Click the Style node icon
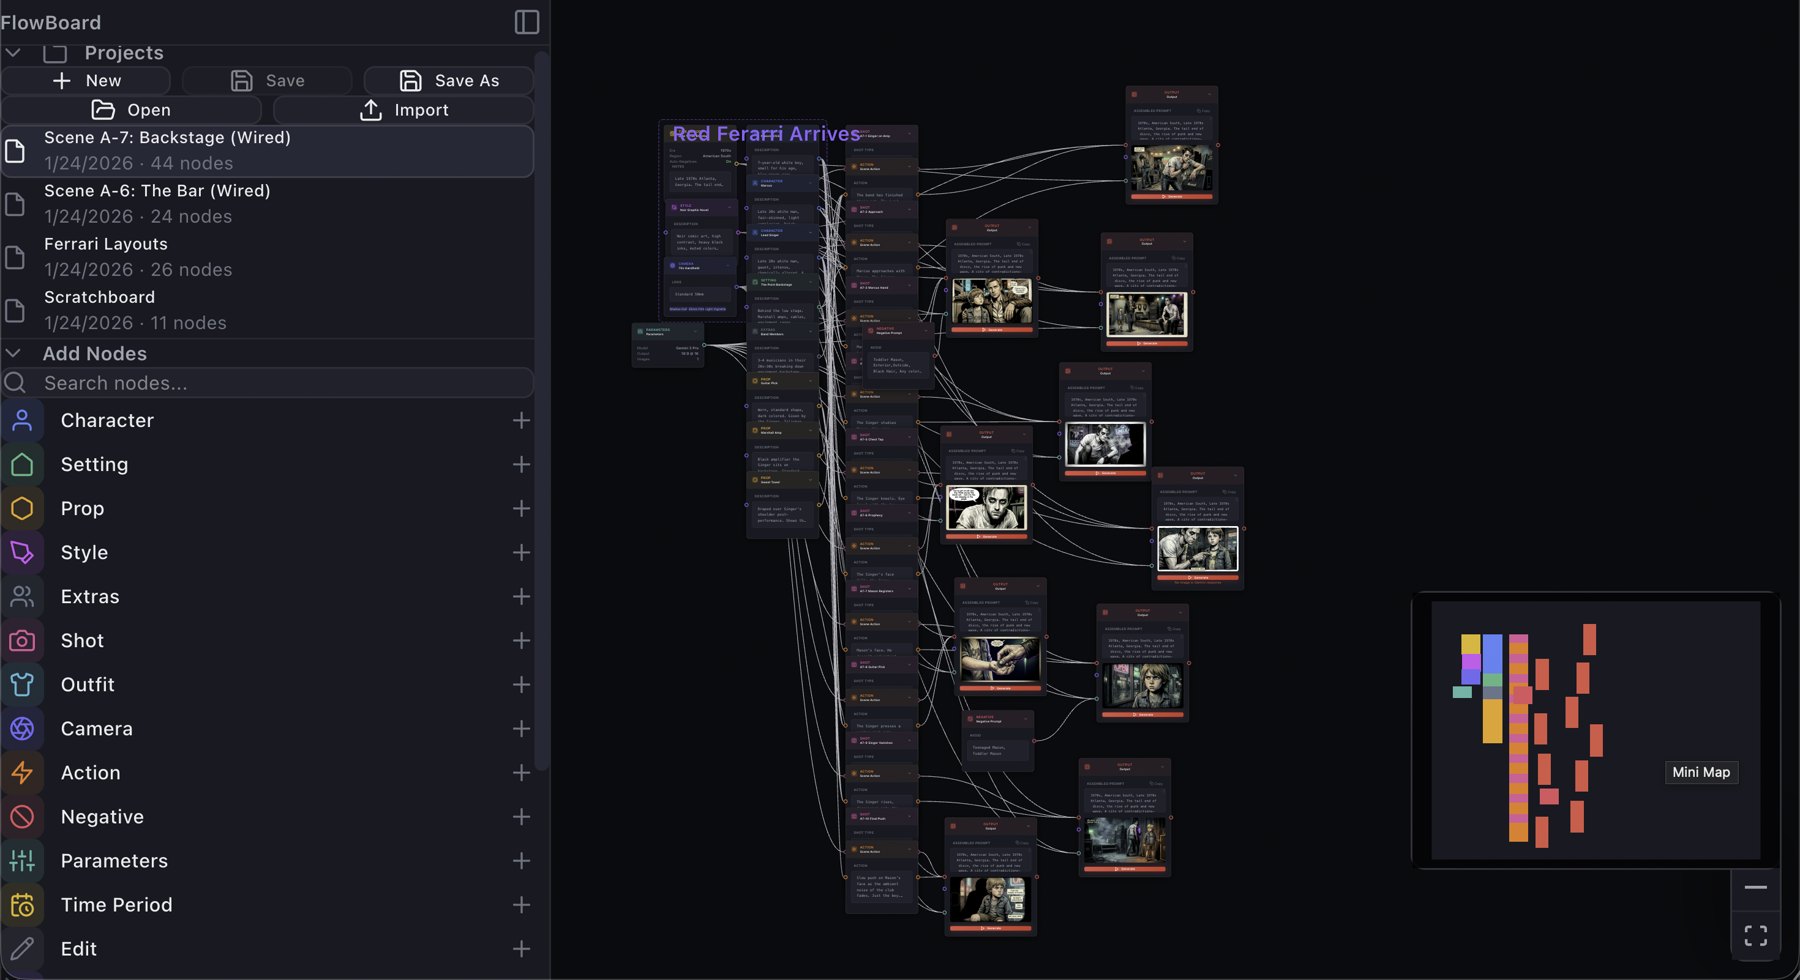 (x=22, y=553)
